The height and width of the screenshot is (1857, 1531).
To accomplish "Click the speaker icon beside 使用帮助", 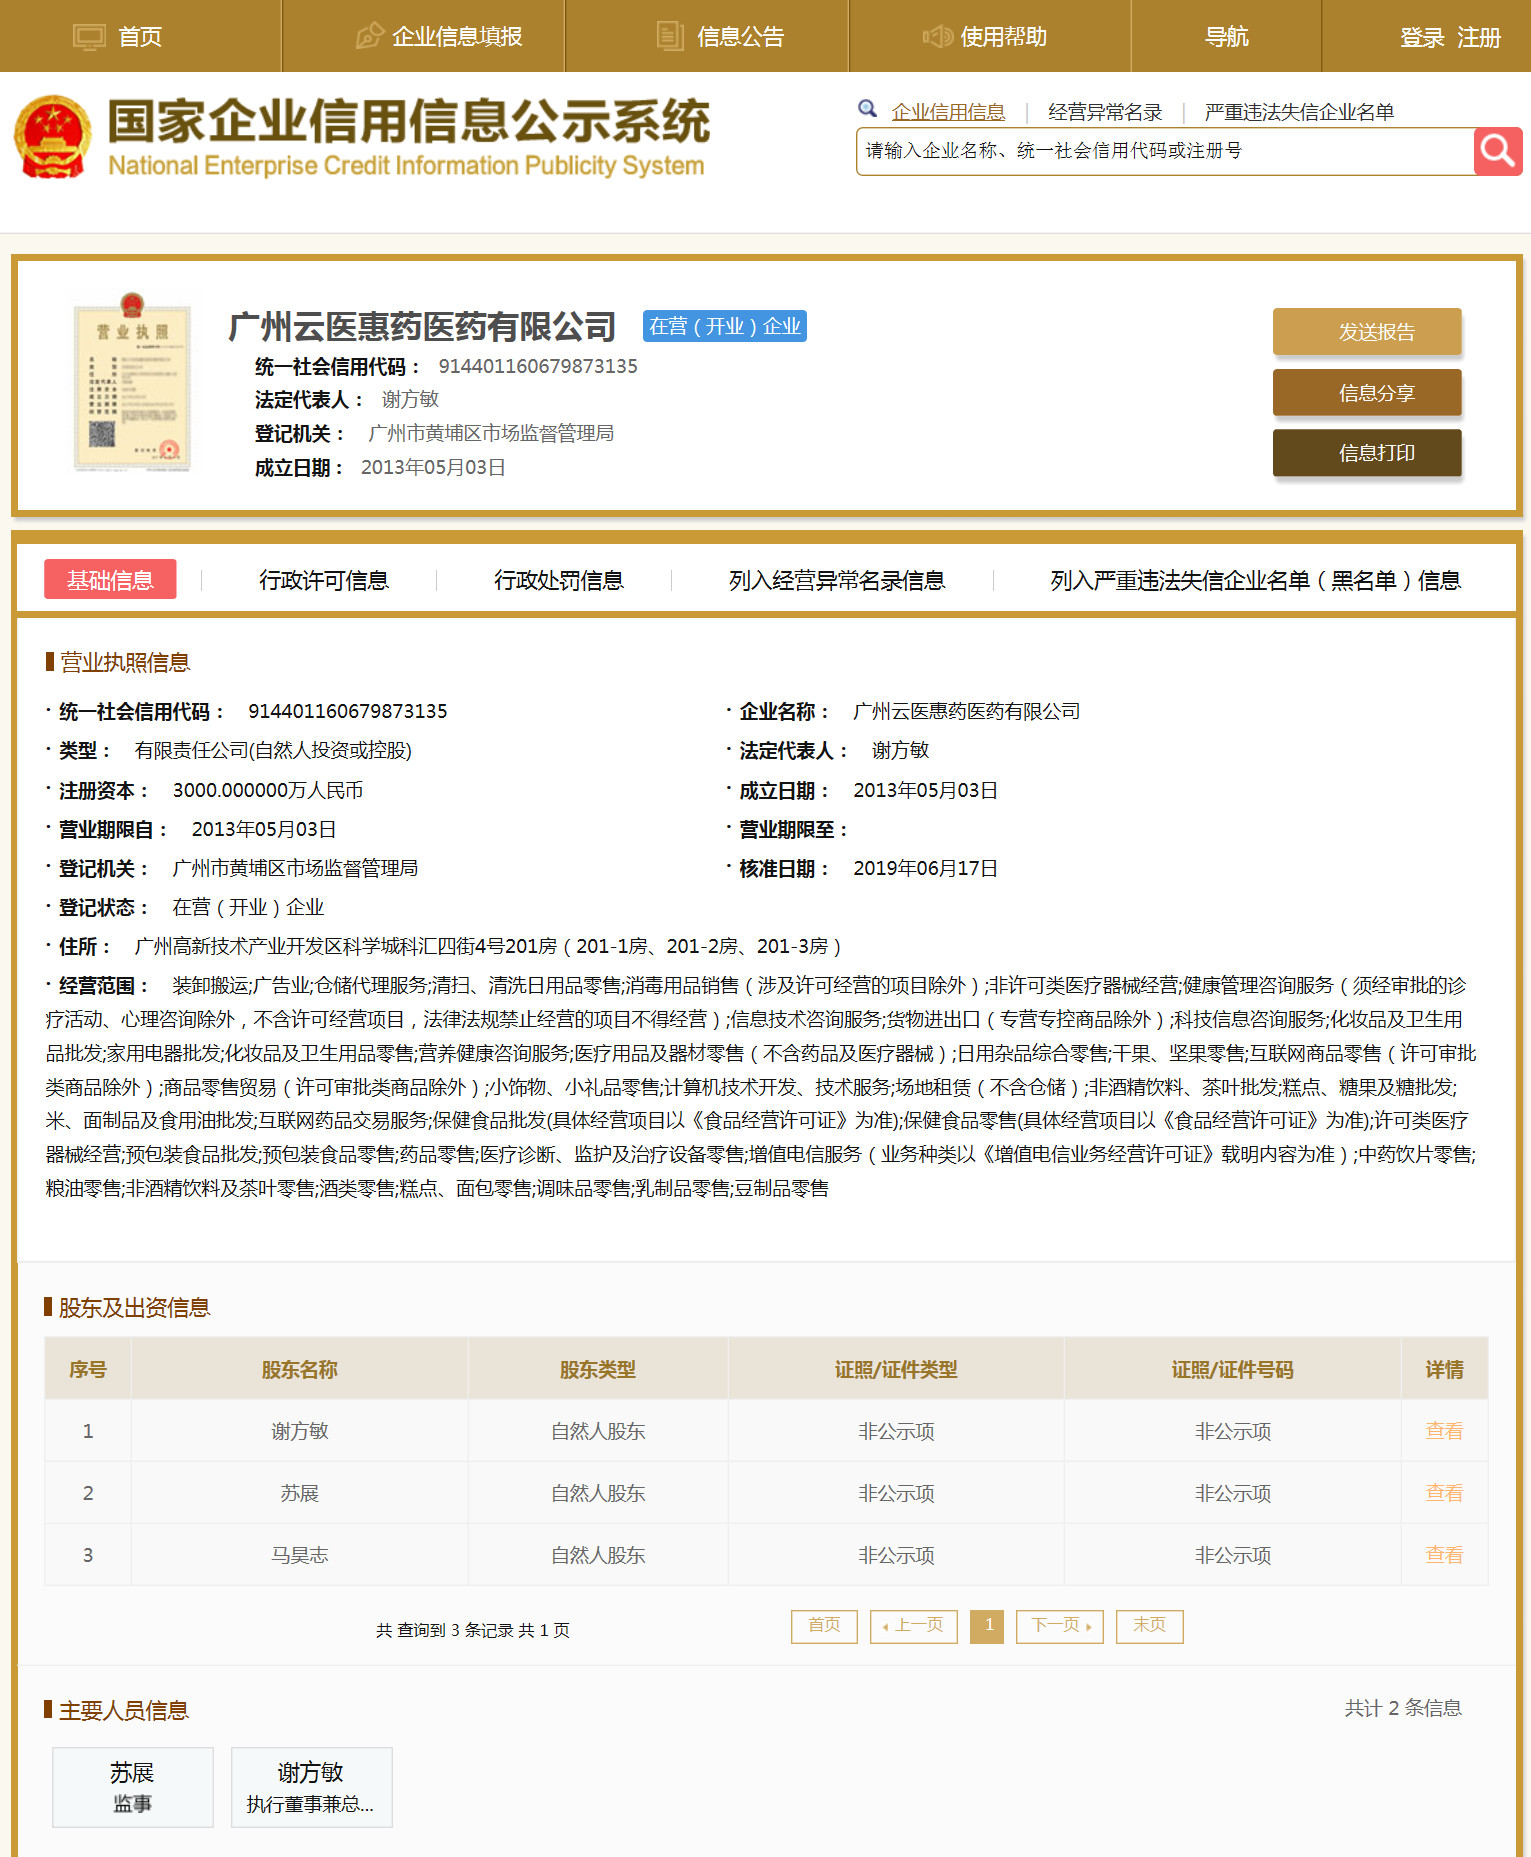I will [x=936, y=37].
